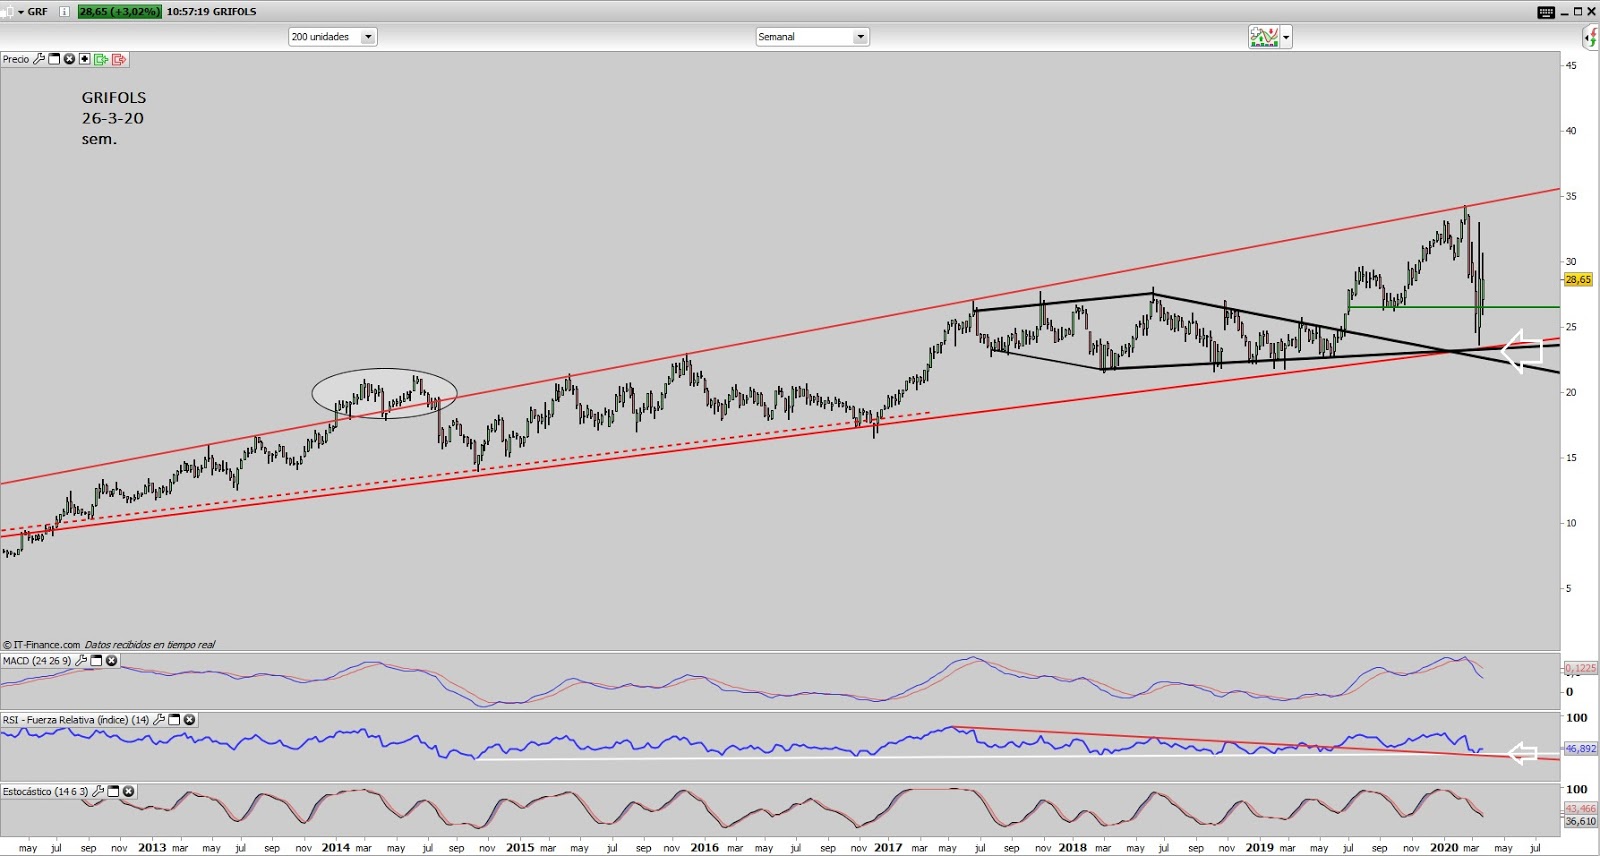The image size is (1600, 856).
Task: Click the 10:57:19 GRIFOLS title text
Action: (211, 12)
